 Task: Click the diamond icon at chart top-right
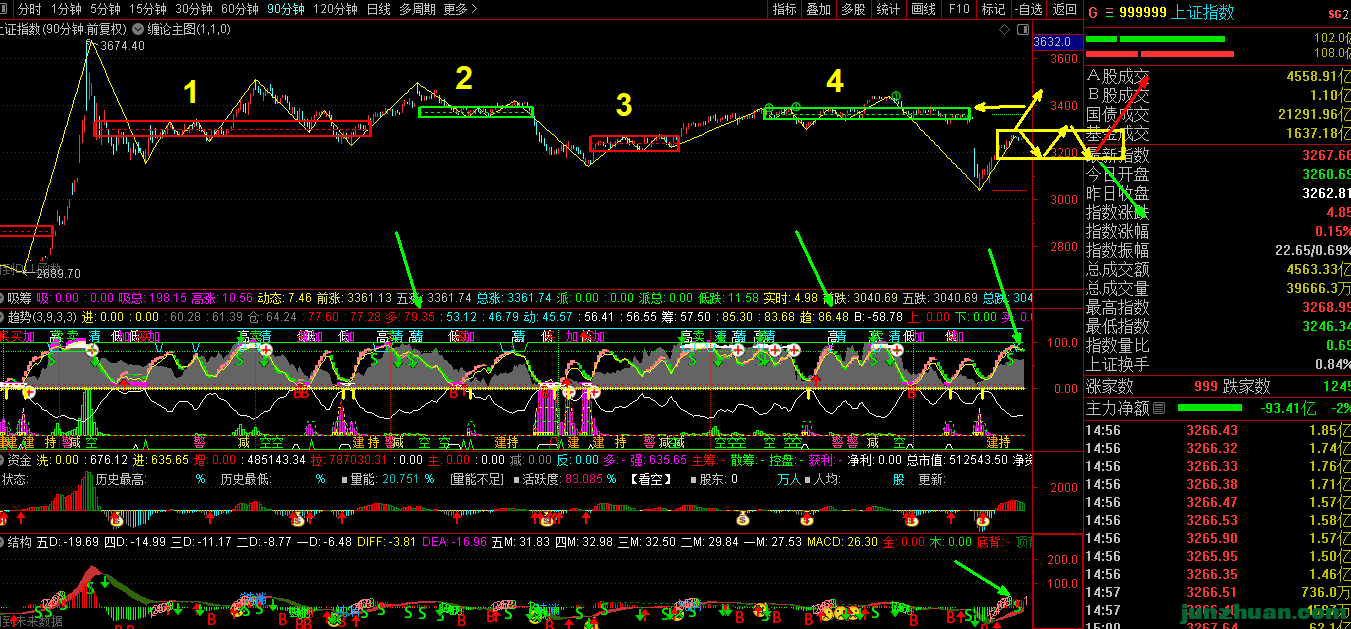click(x=1004, y=30)
